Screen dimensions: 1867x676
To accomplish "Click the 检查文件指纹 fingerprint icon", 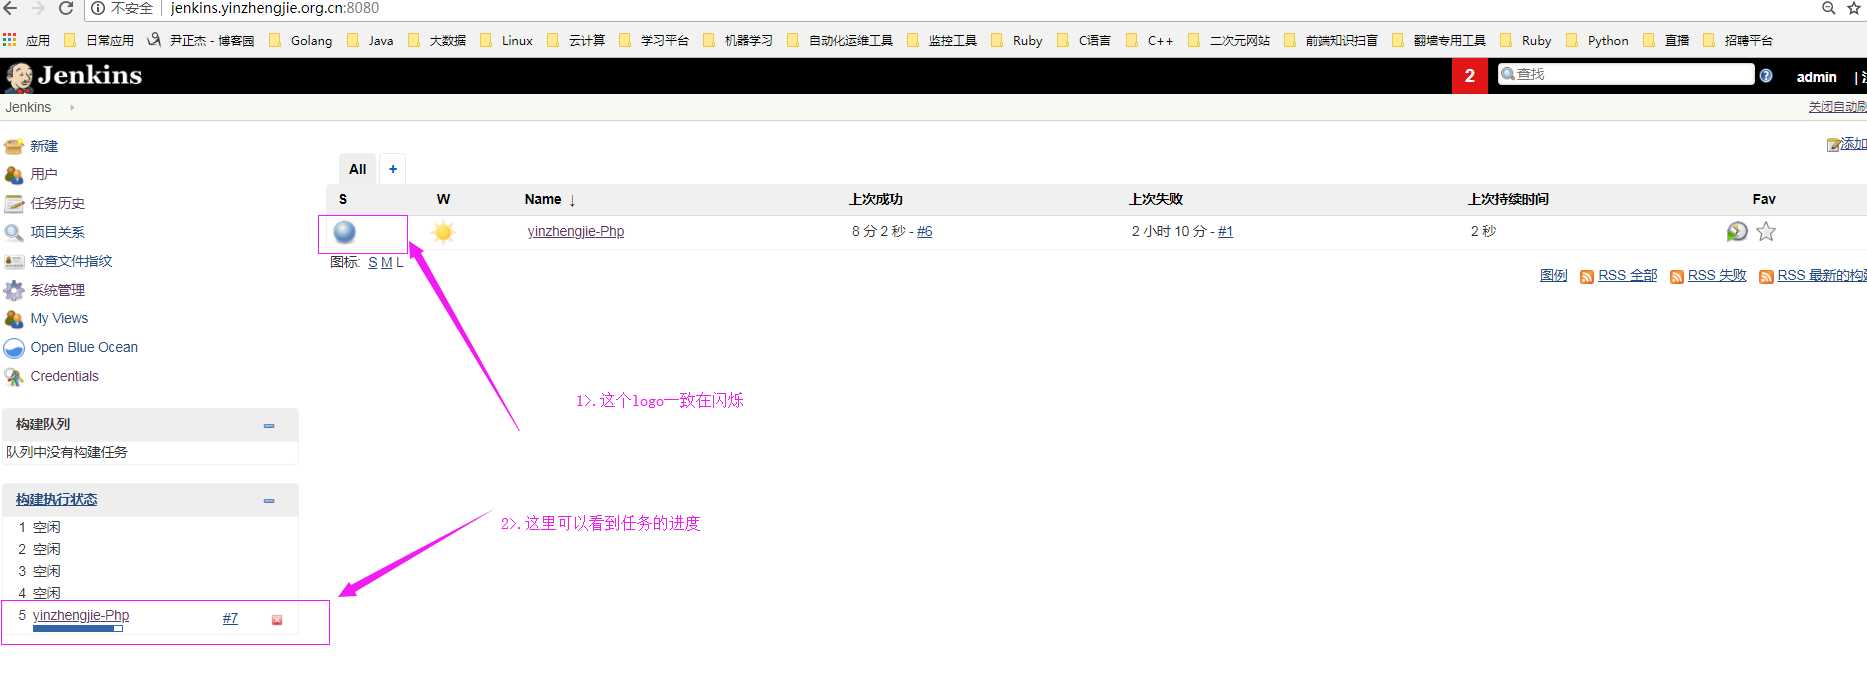I will point(14,262).
